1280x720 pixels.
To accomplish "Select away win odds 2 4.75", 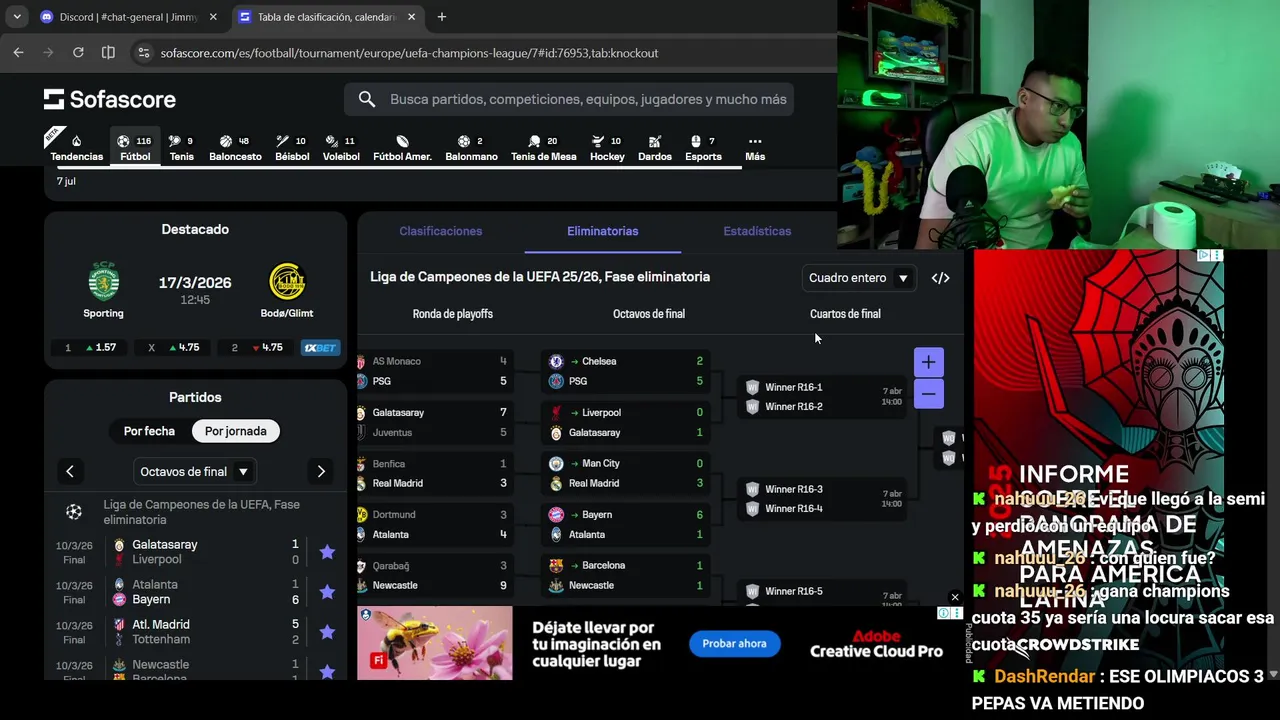I will pyautogui.click(x=257, y=348).
